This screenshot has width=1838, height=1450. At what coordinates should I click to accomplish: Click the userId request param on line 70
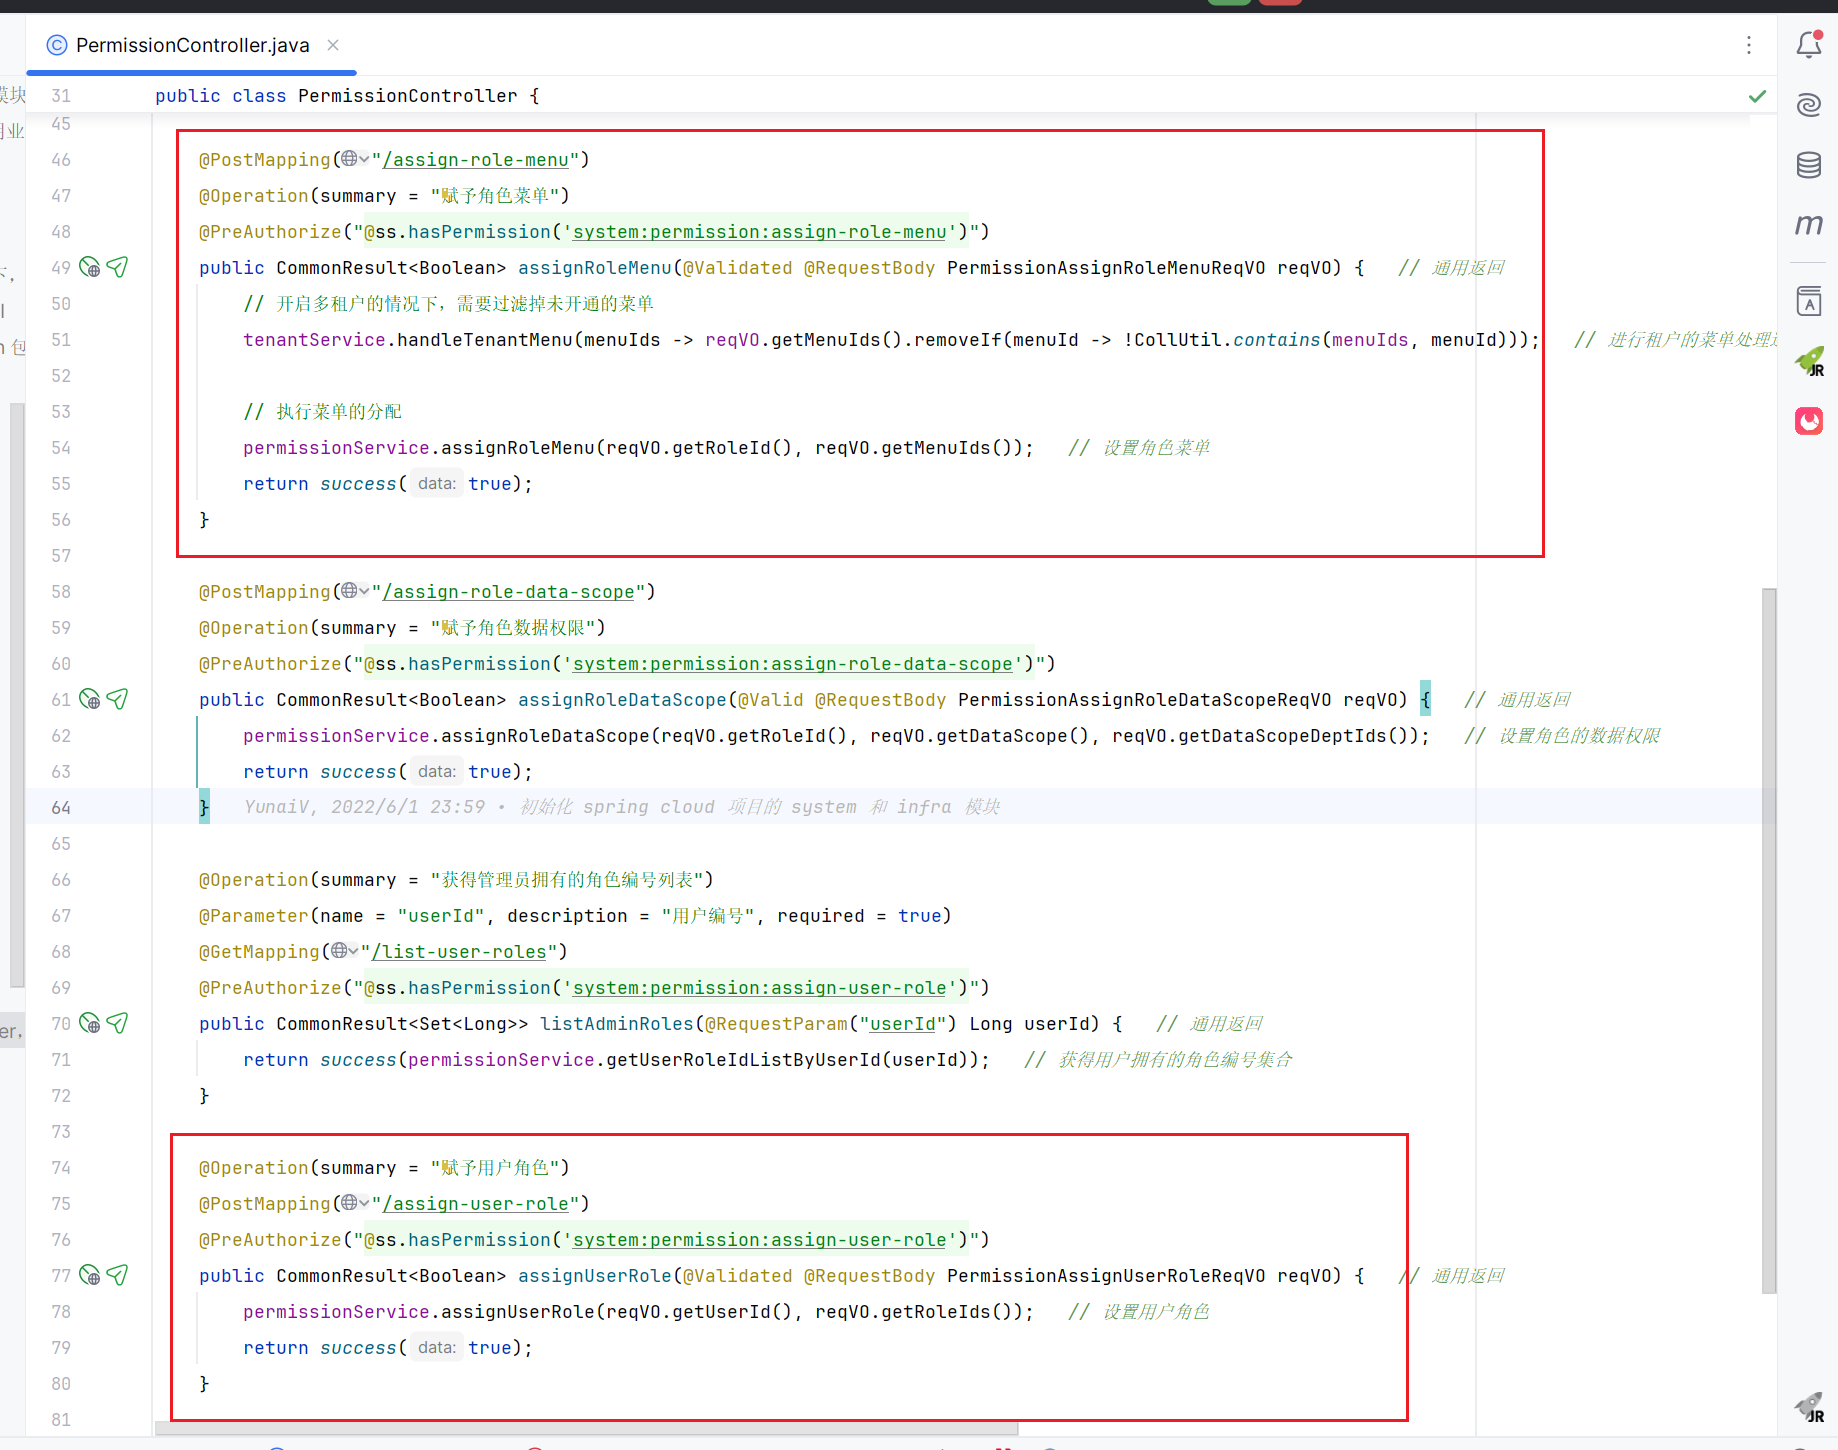pyautogui.click(x=903, y=1024)
